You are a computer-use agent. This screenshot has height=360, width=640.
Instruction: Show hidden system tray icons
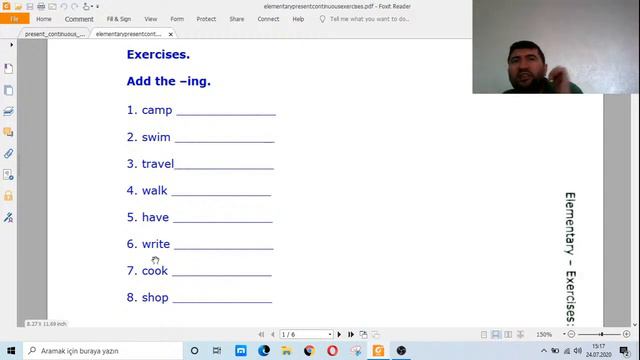click(x=544, y=351)
